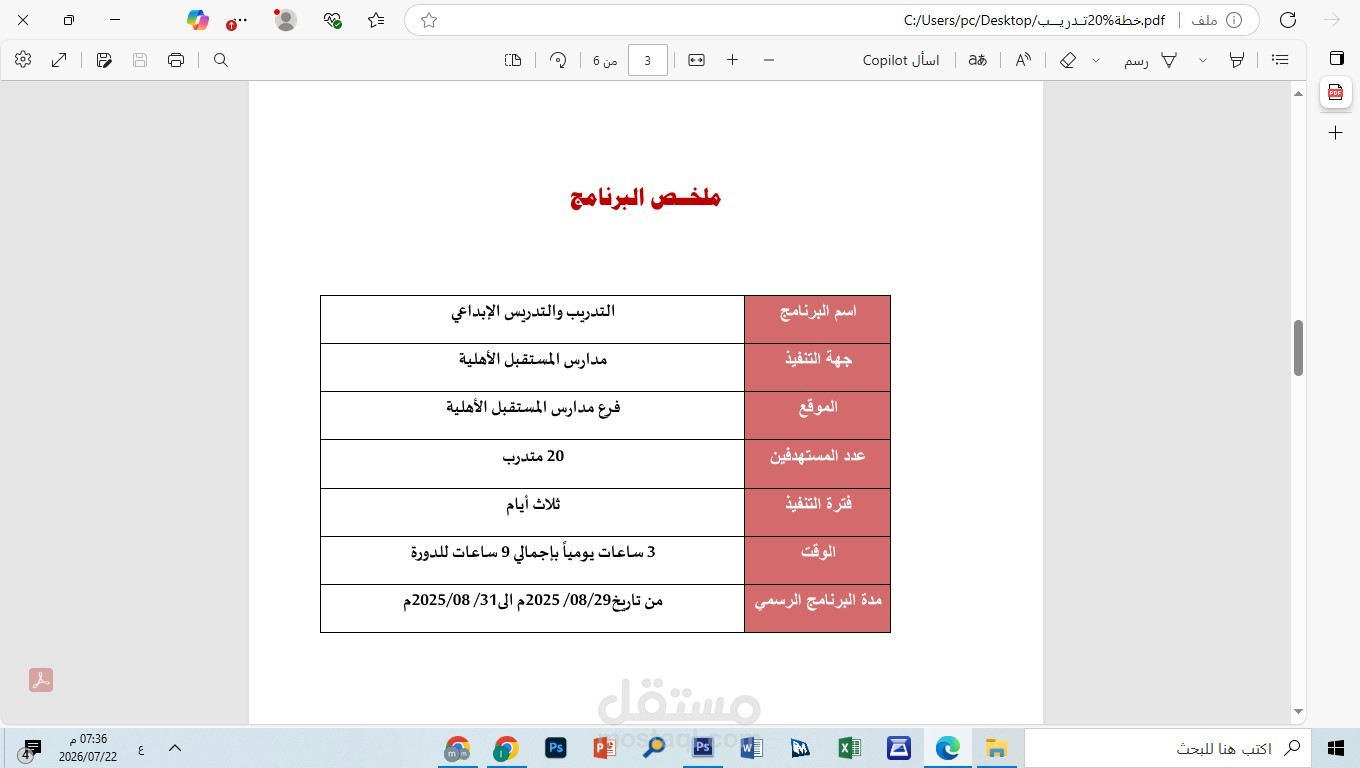The height and width of the screenshot is (768, 1360).
Task: Click the cell فترة التنفيذ
Action: [817, 512]
